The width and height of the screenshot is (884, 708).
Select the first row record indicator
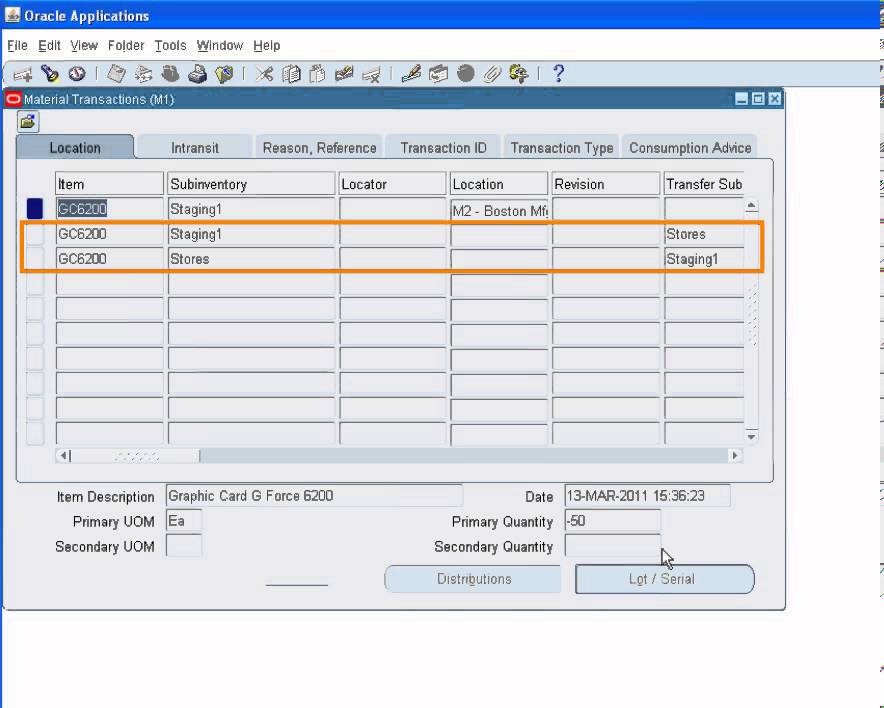click(35, 209)
